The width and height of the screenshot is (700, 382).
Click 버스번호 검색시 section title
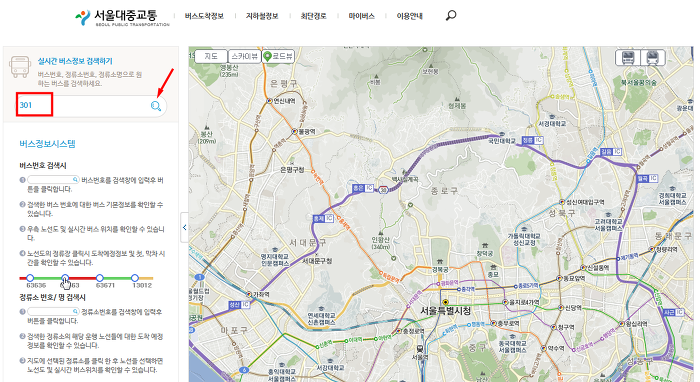tap(43, 166)
